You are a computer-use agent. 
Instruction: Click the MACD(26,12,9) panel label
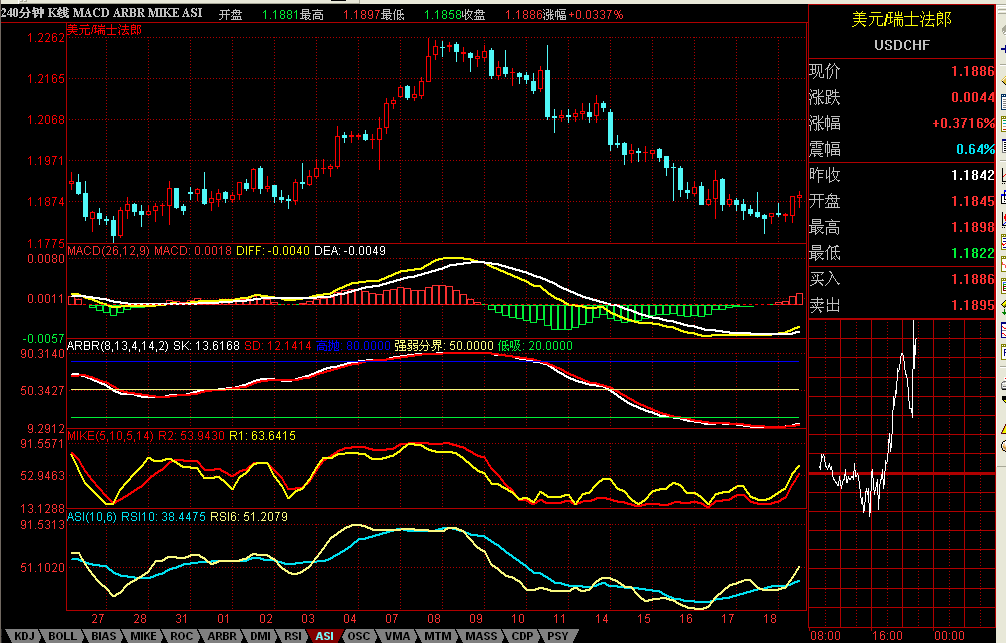pyautogui.click(x=108, y=251)
